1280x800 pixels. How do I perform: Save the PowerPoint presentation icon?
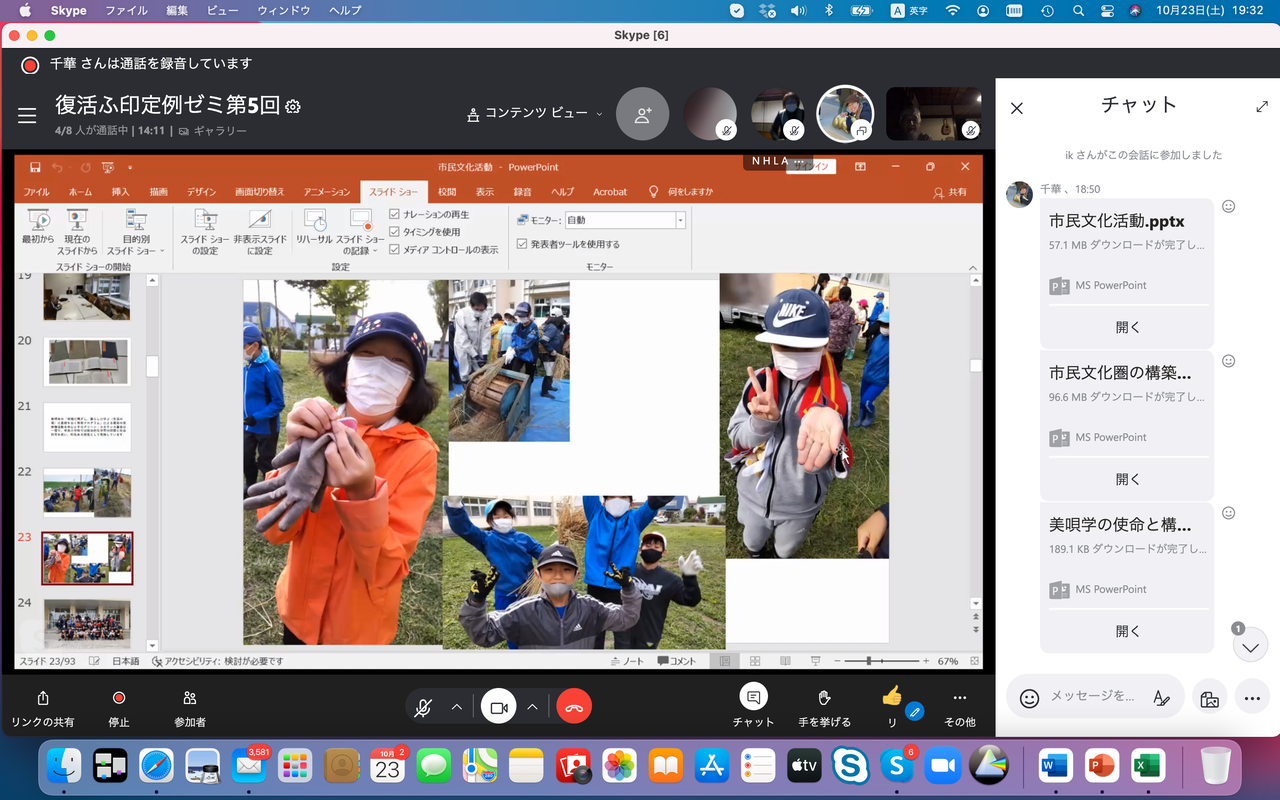tap(36, 167)
